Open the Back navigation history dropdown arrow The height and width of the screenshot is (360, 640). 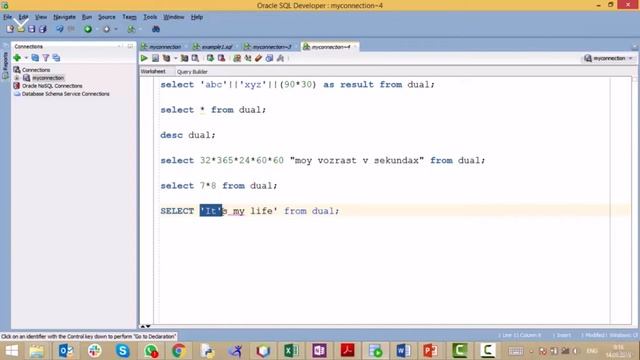coord(97,29)
